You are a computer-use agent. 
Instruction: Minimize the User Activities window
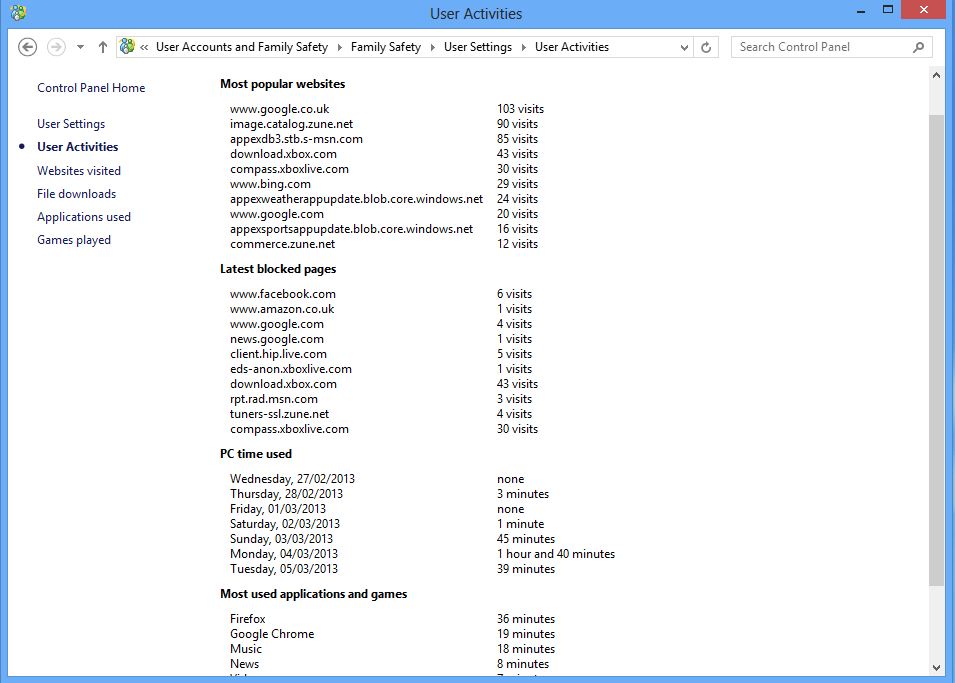pyautogui.click(x=861, y=11)
